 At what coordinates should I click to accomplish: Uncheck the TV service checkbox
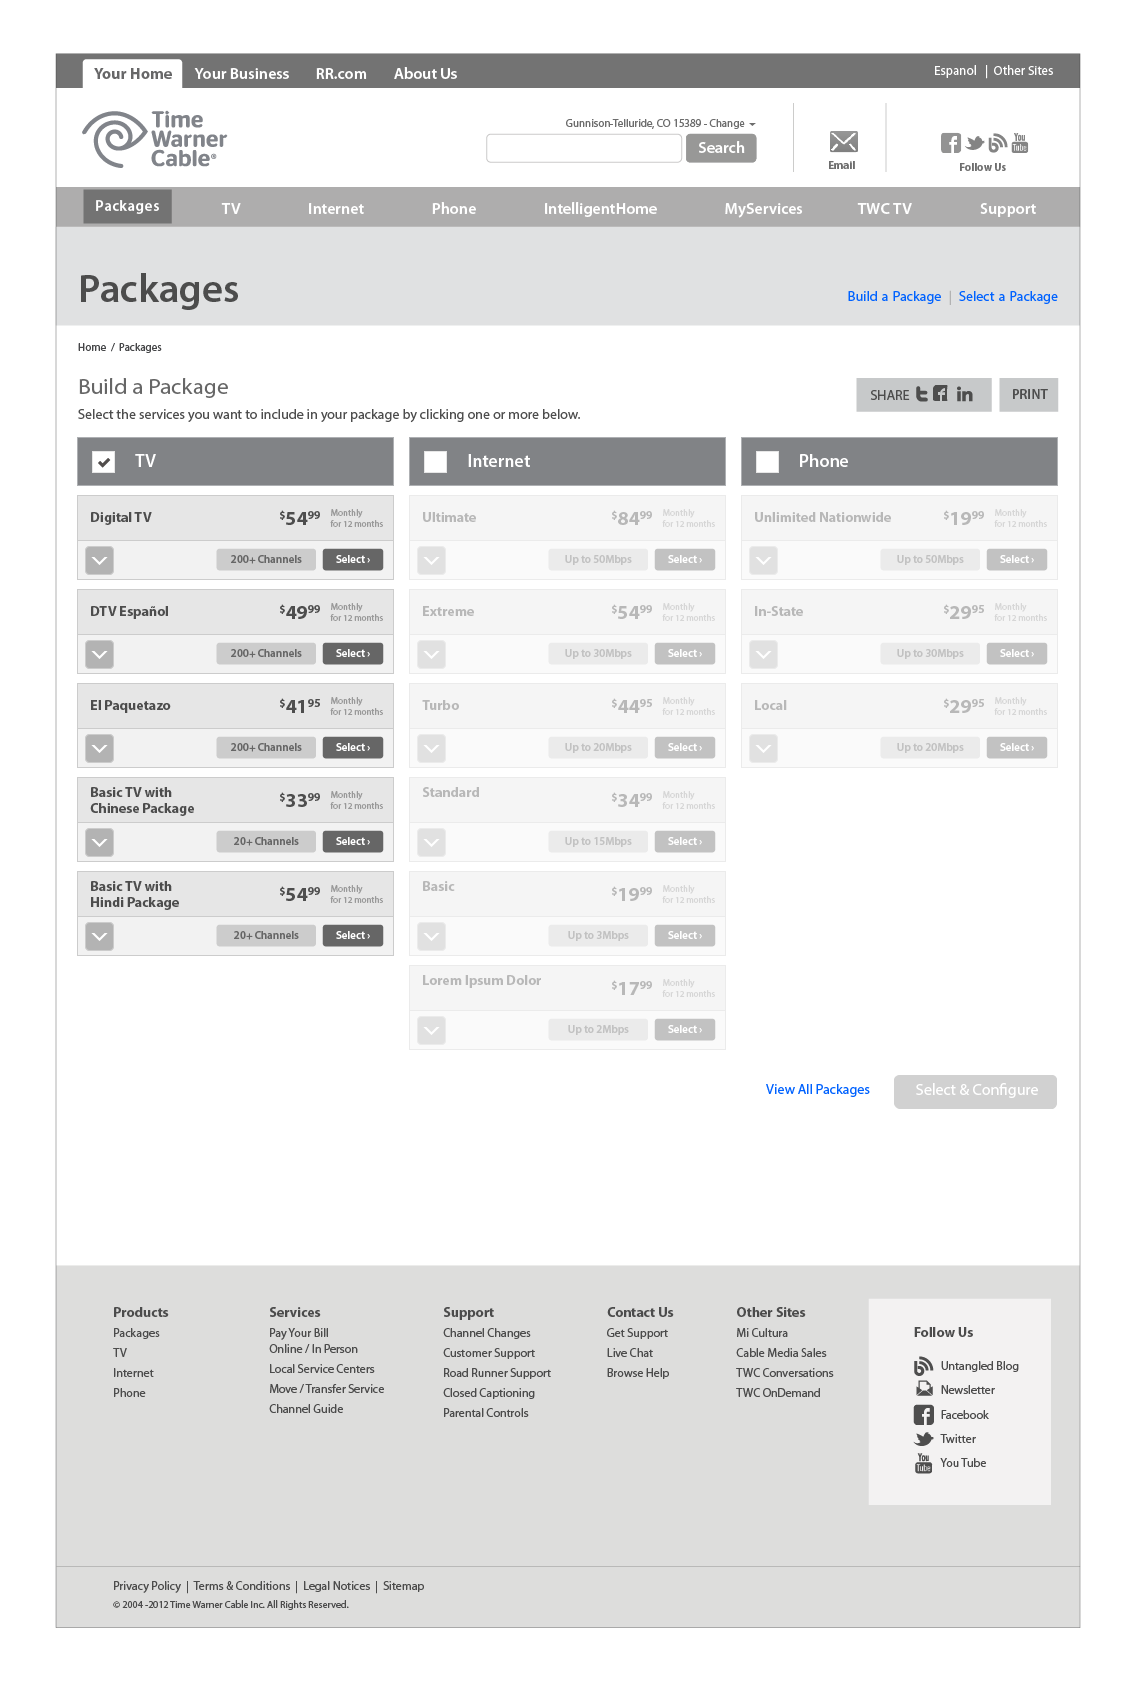point(103,461)
